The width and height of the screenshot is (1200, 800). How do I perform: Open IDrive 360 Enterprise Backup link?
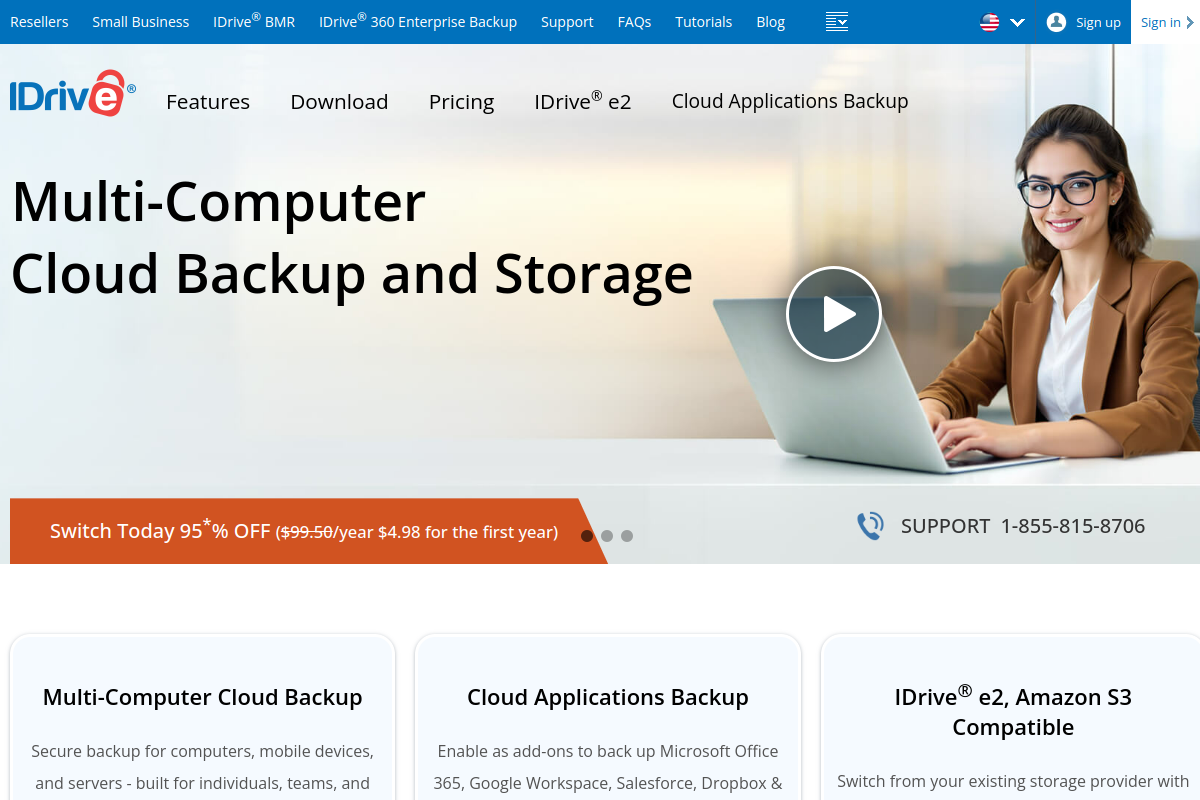click(x=418, y=21)
